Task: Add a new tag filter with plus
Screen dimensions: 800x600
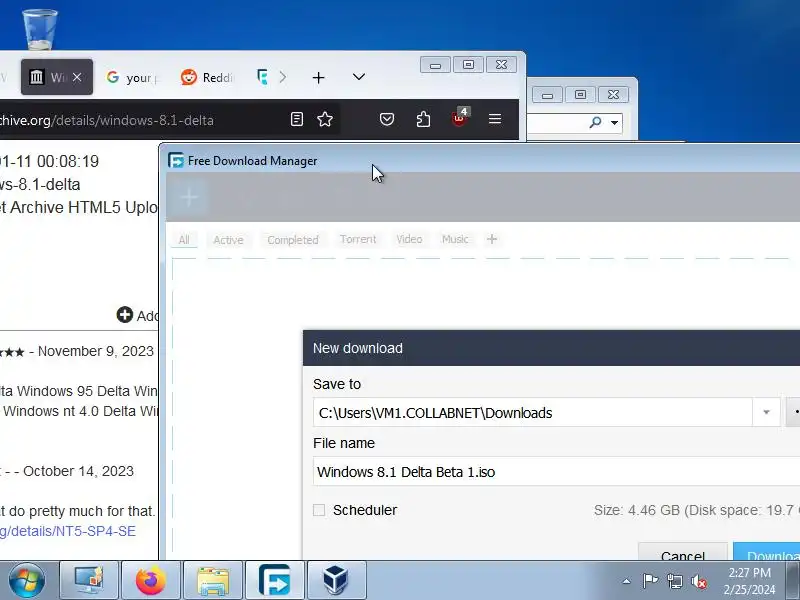Action: pyautogui.click(x=492, y=239)
